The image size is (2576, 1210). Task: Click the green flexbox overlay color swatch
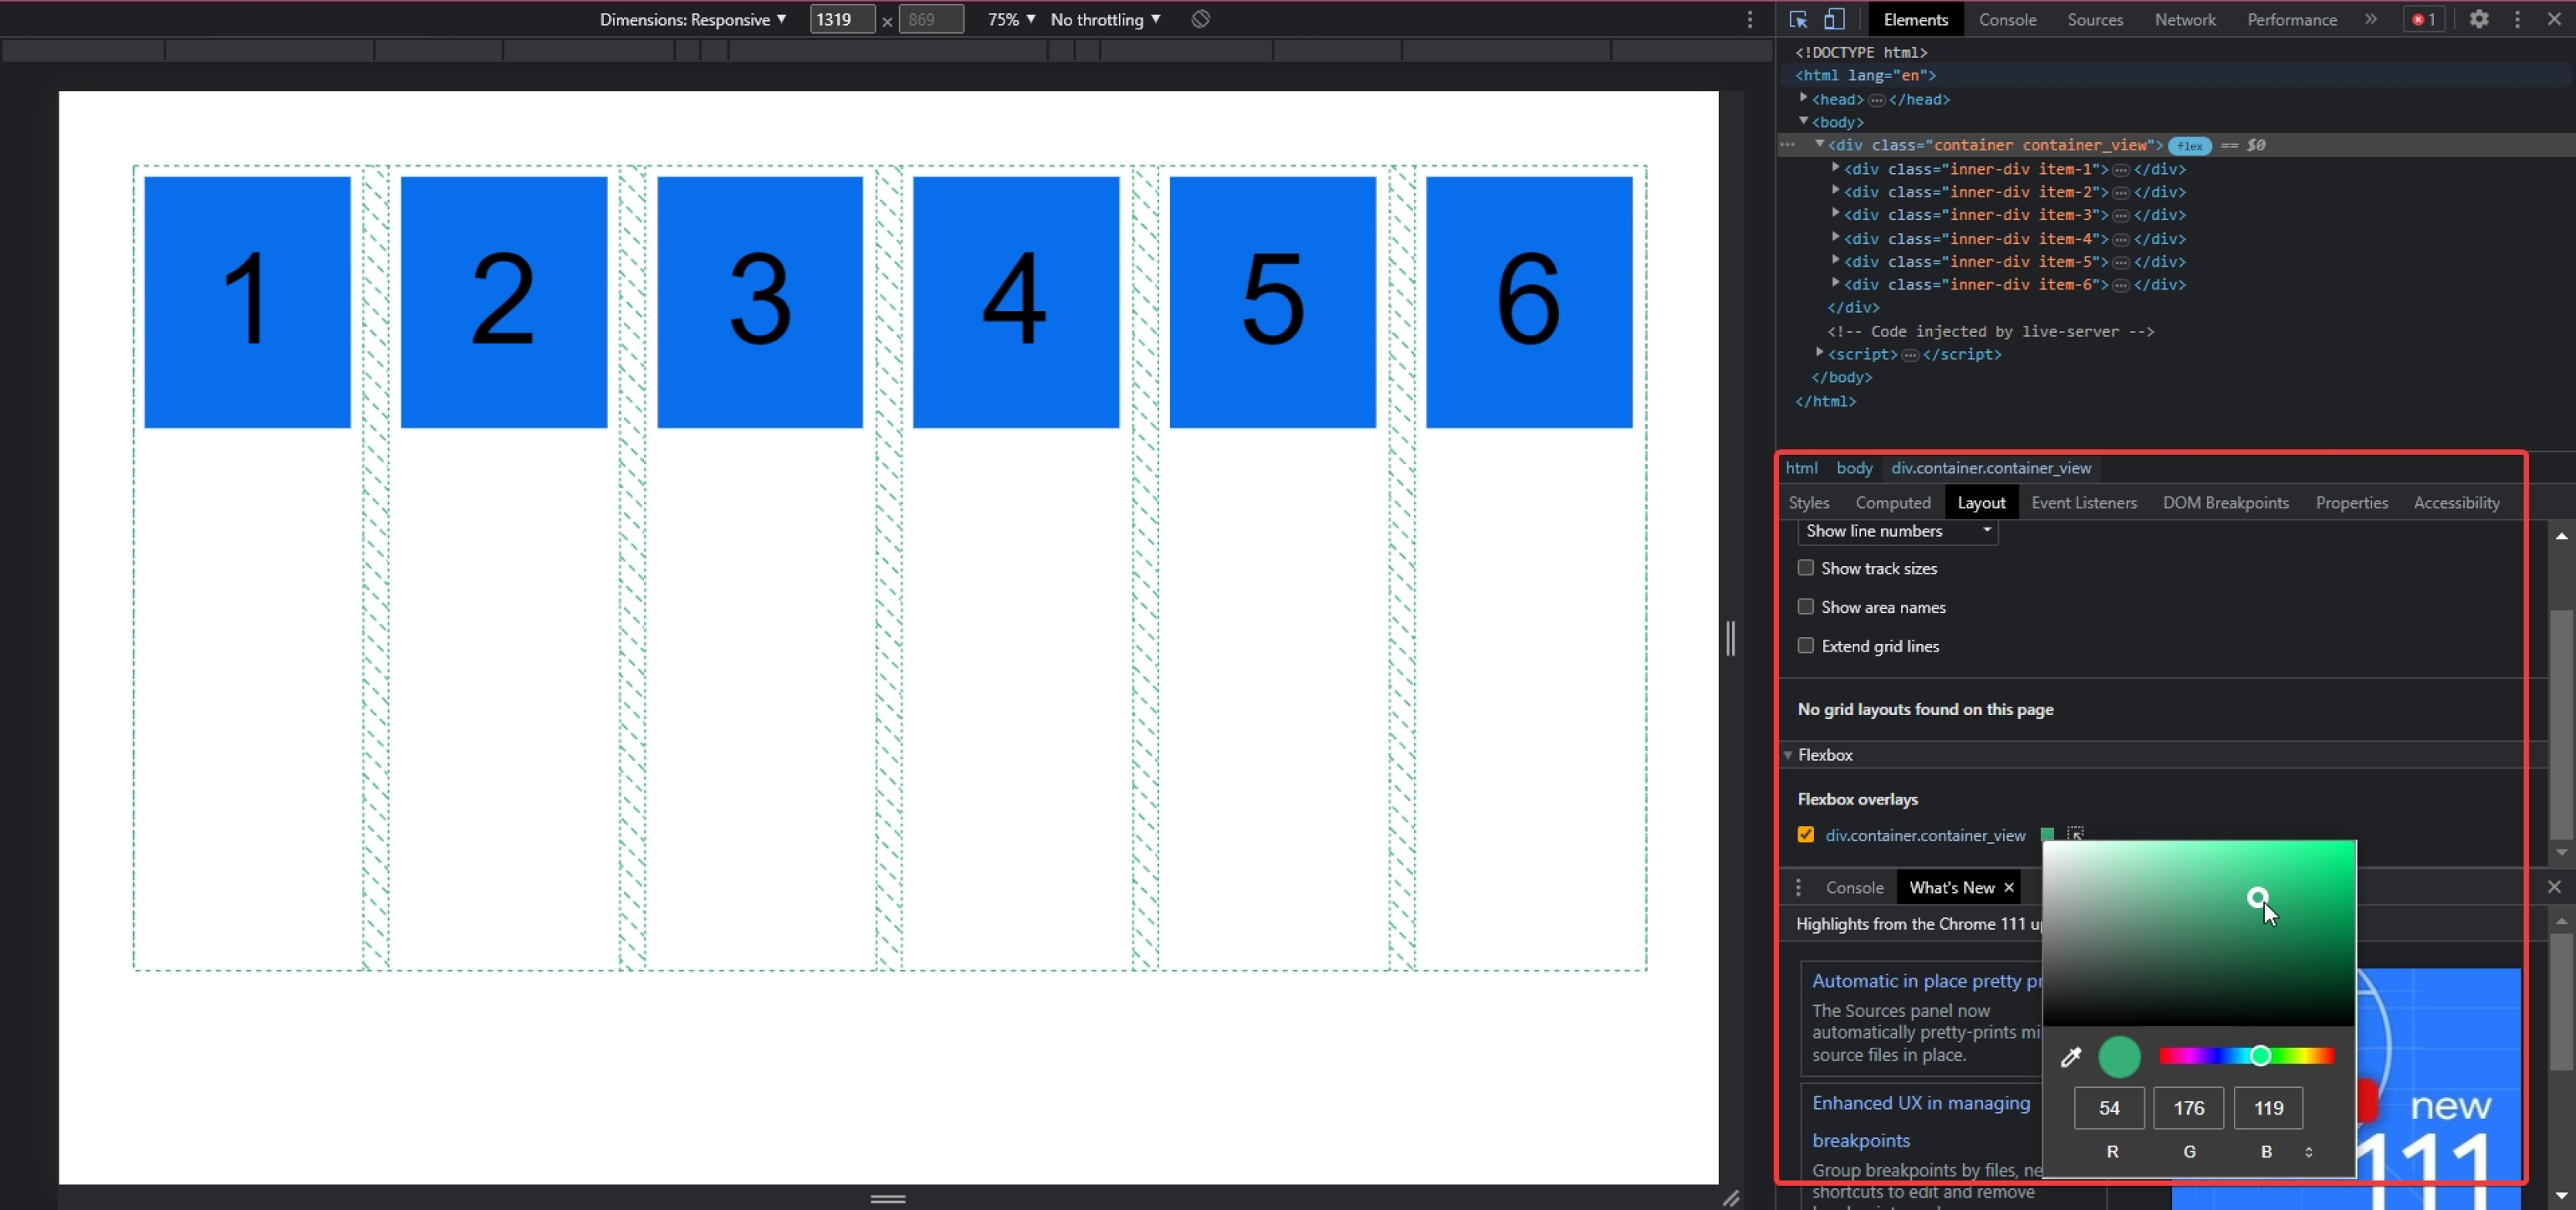[2046, 834]
